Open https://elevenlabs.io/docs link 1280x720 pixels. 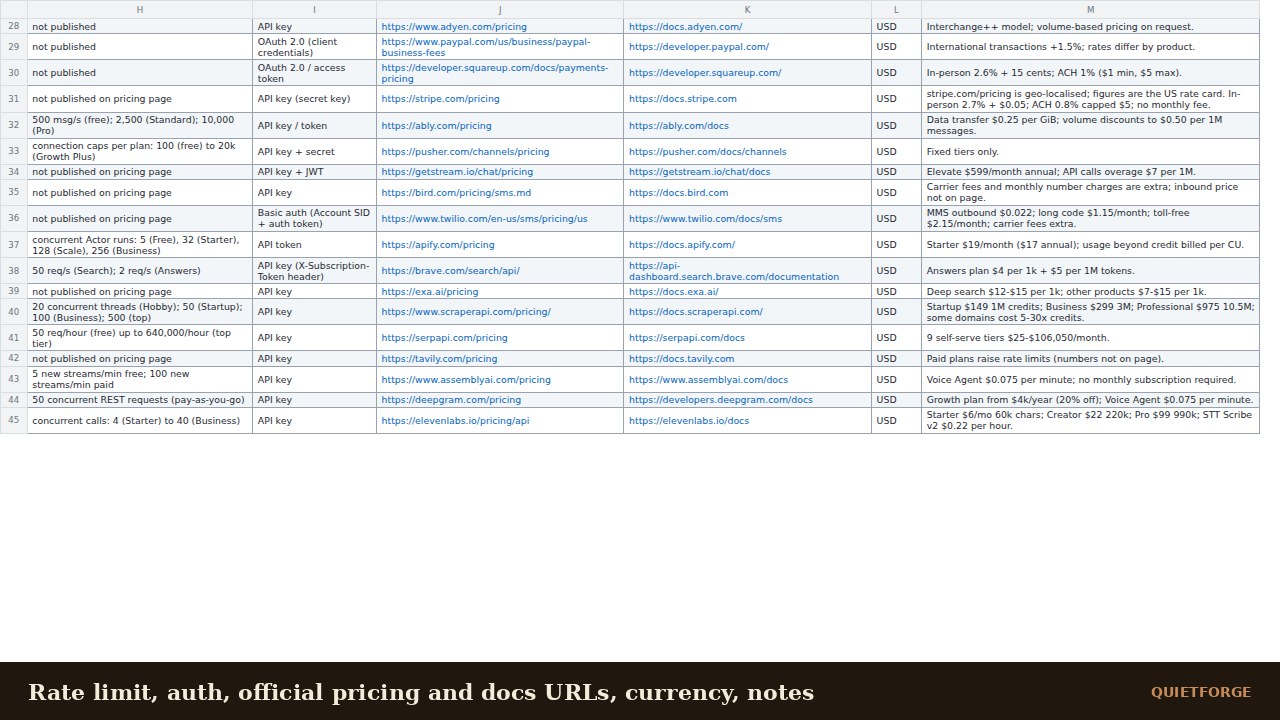[689, 421]
